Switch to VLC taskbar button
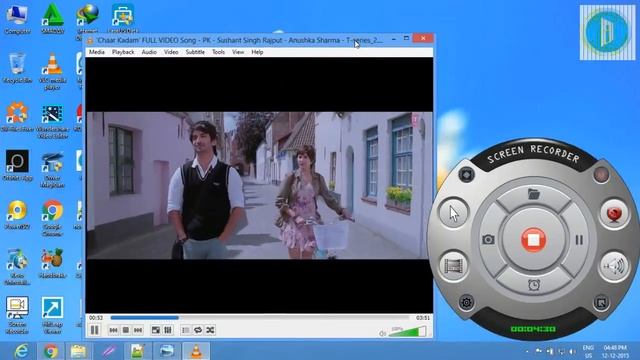This screenshot has width=640, height=360. 196,351
